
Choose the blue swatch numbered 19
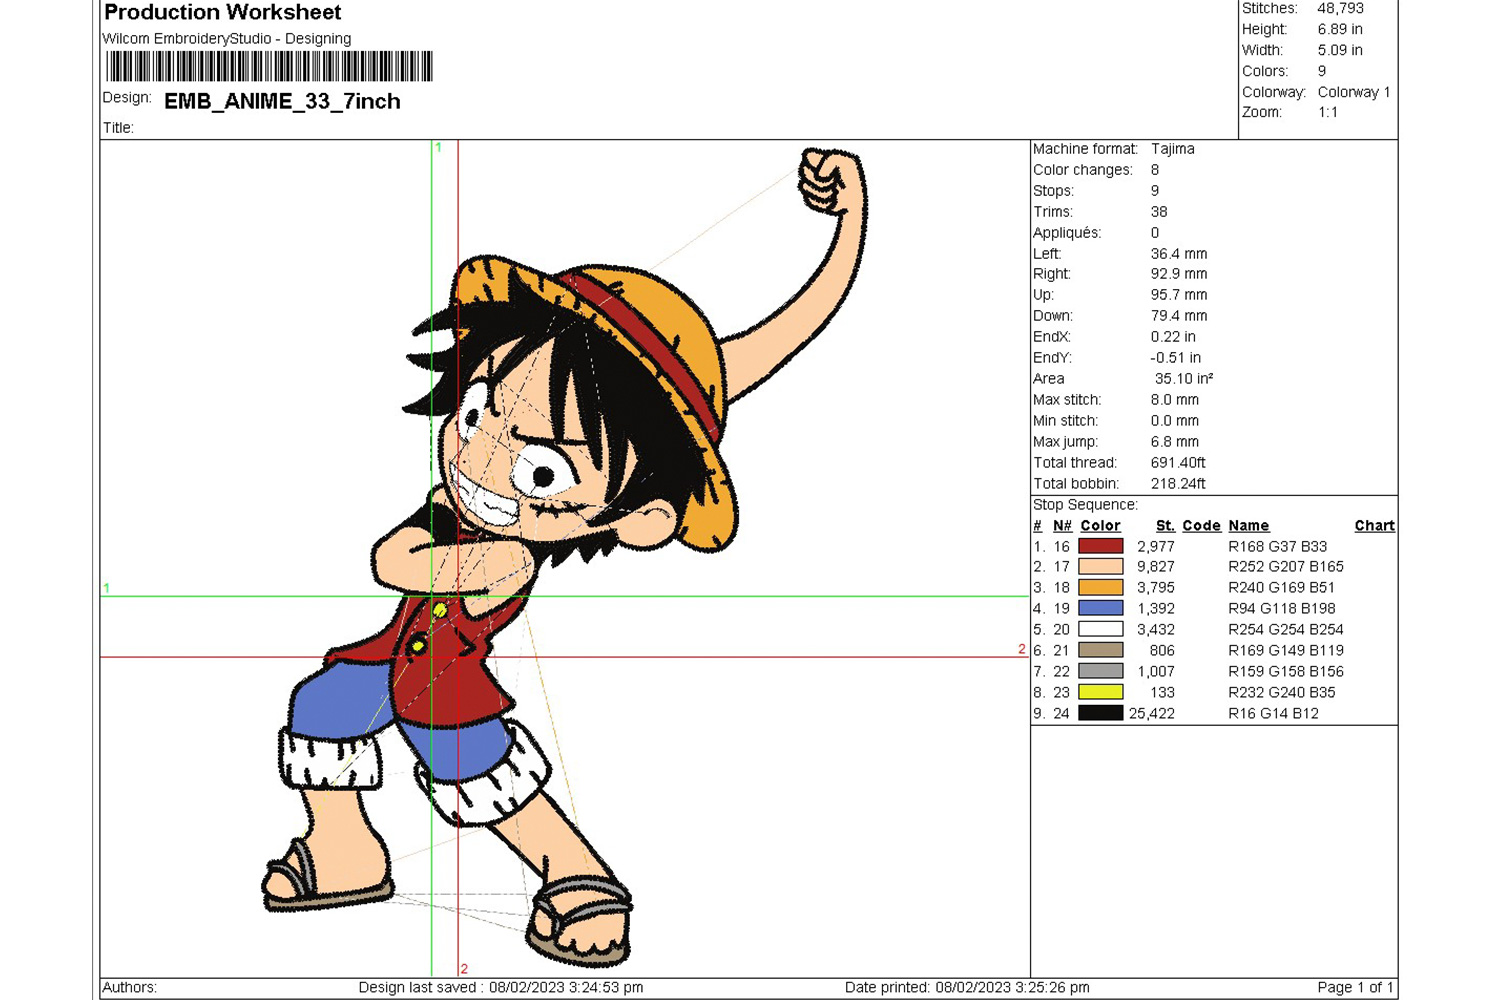point(1100,608)
